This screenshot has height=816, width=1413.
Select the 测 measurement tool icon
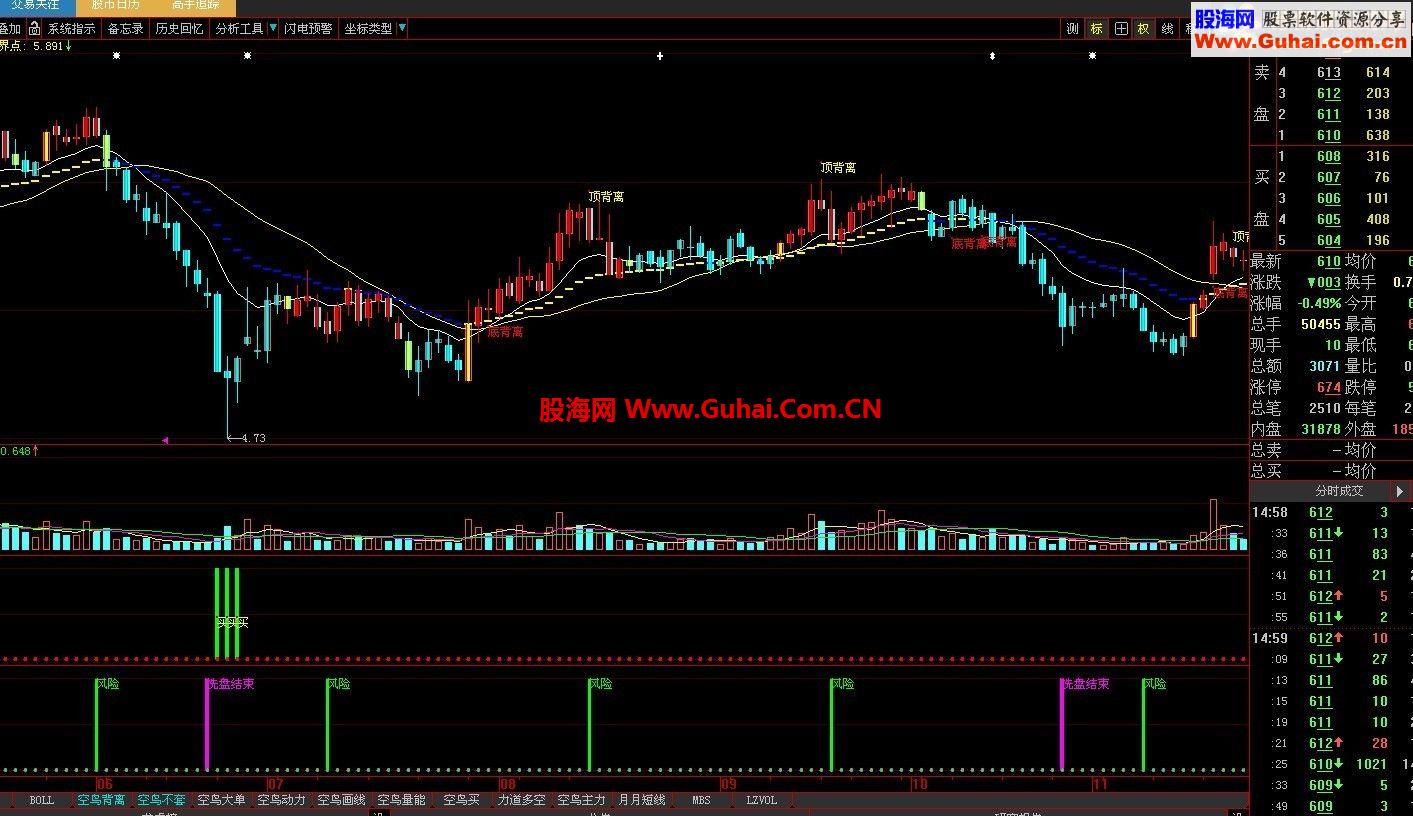[x=1071, y=29]
